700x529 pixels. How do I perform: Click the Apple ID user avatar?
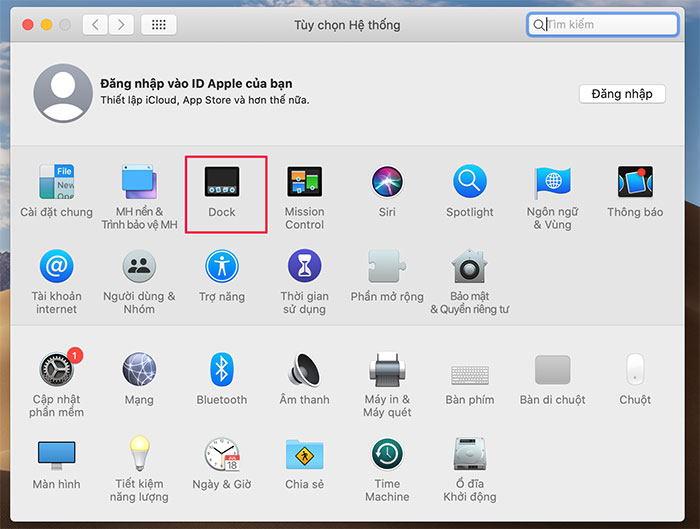point(63,93)
